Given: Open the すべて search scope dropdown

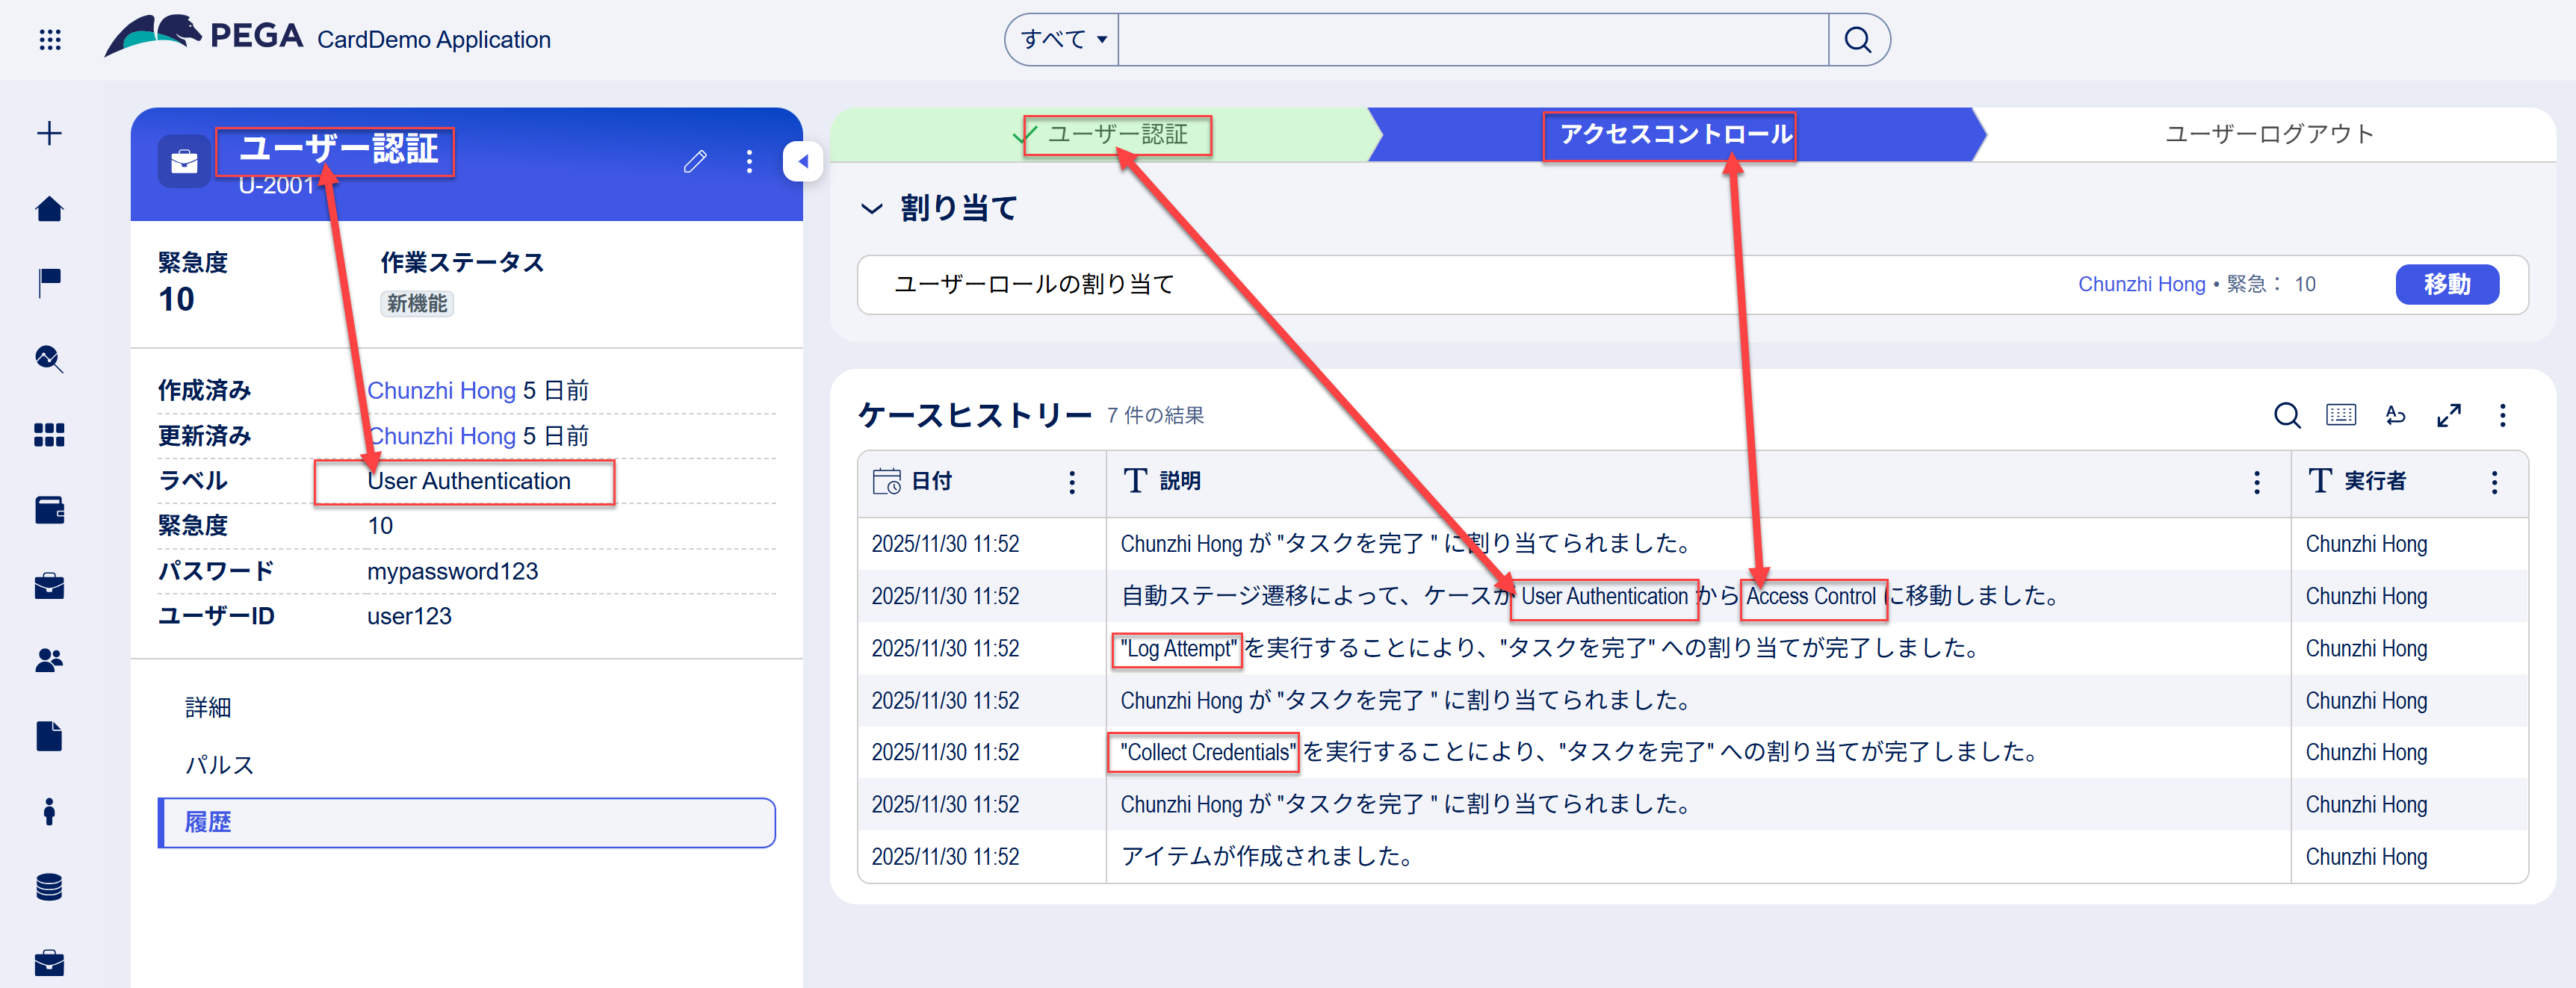Looking at the screenshot, I should point(1060,39).
